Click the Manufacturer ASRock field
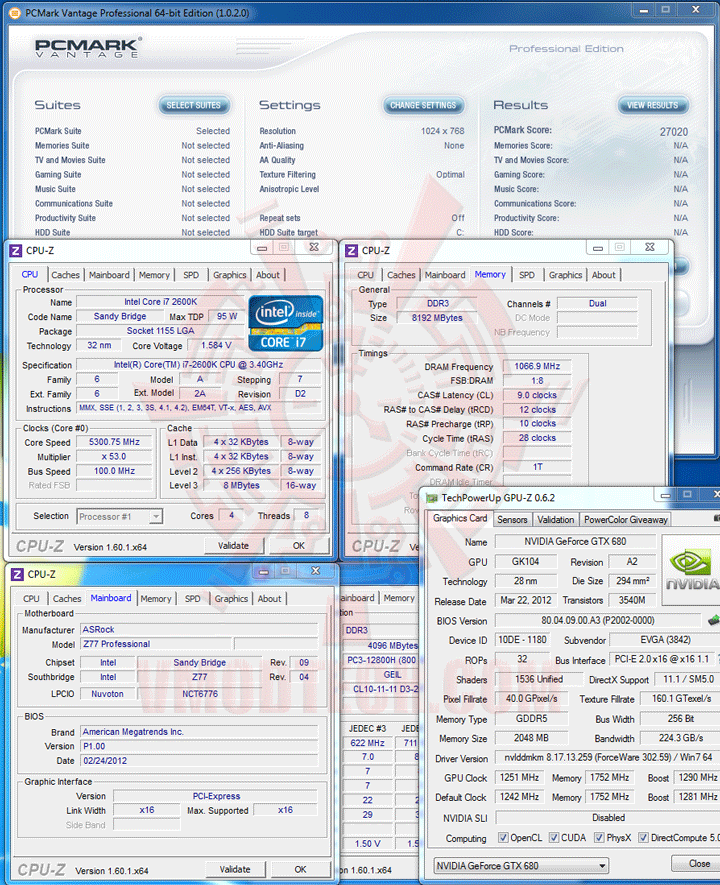720x885 pixels. pyautogui.click(x=199, y=629)
